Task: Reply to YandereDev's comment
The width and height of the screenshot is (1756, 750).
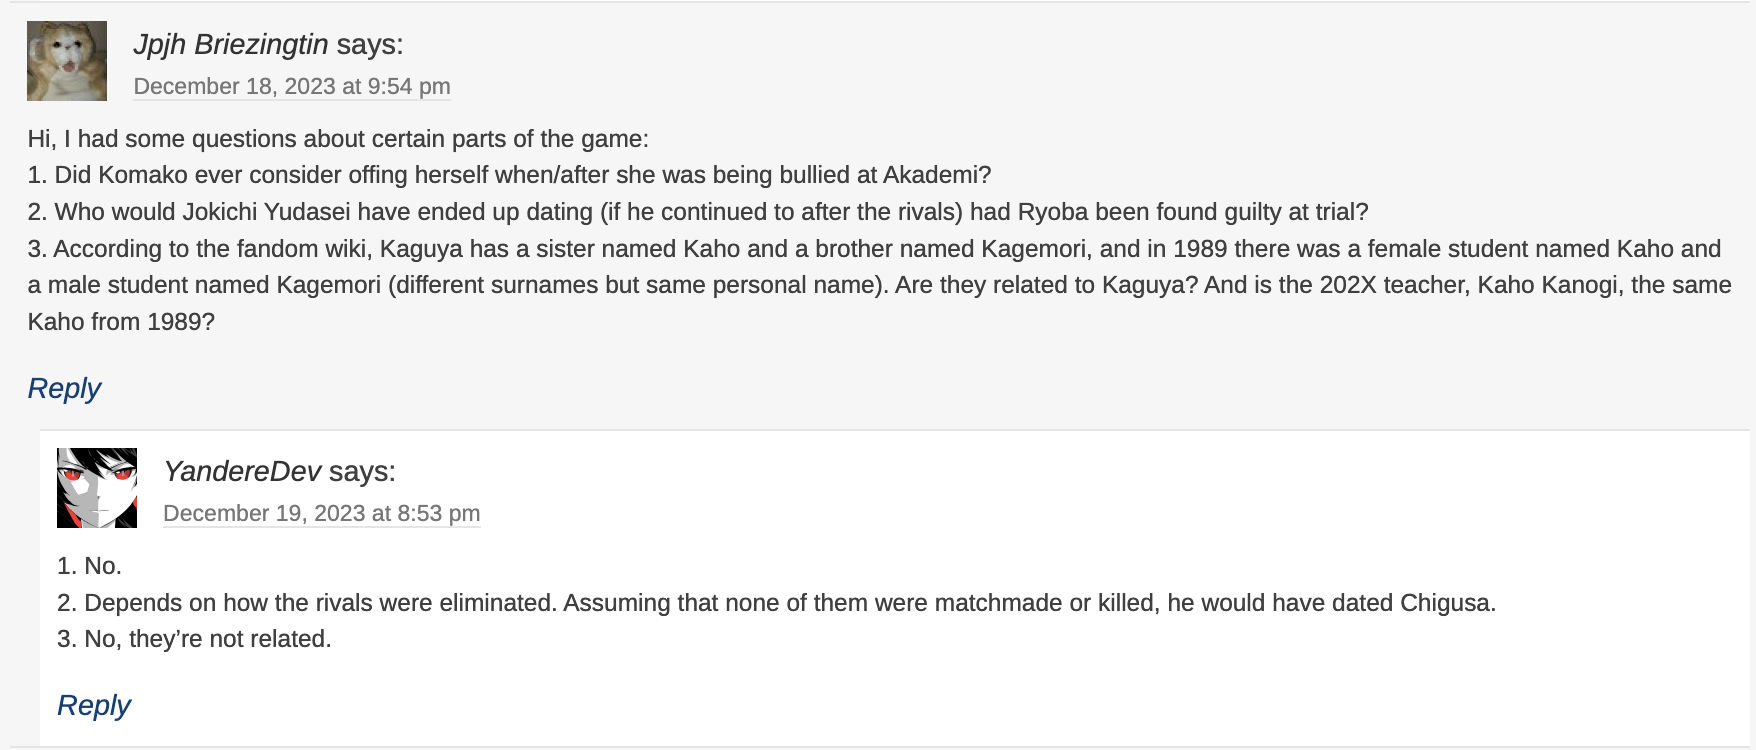Action: coord(94,705)
